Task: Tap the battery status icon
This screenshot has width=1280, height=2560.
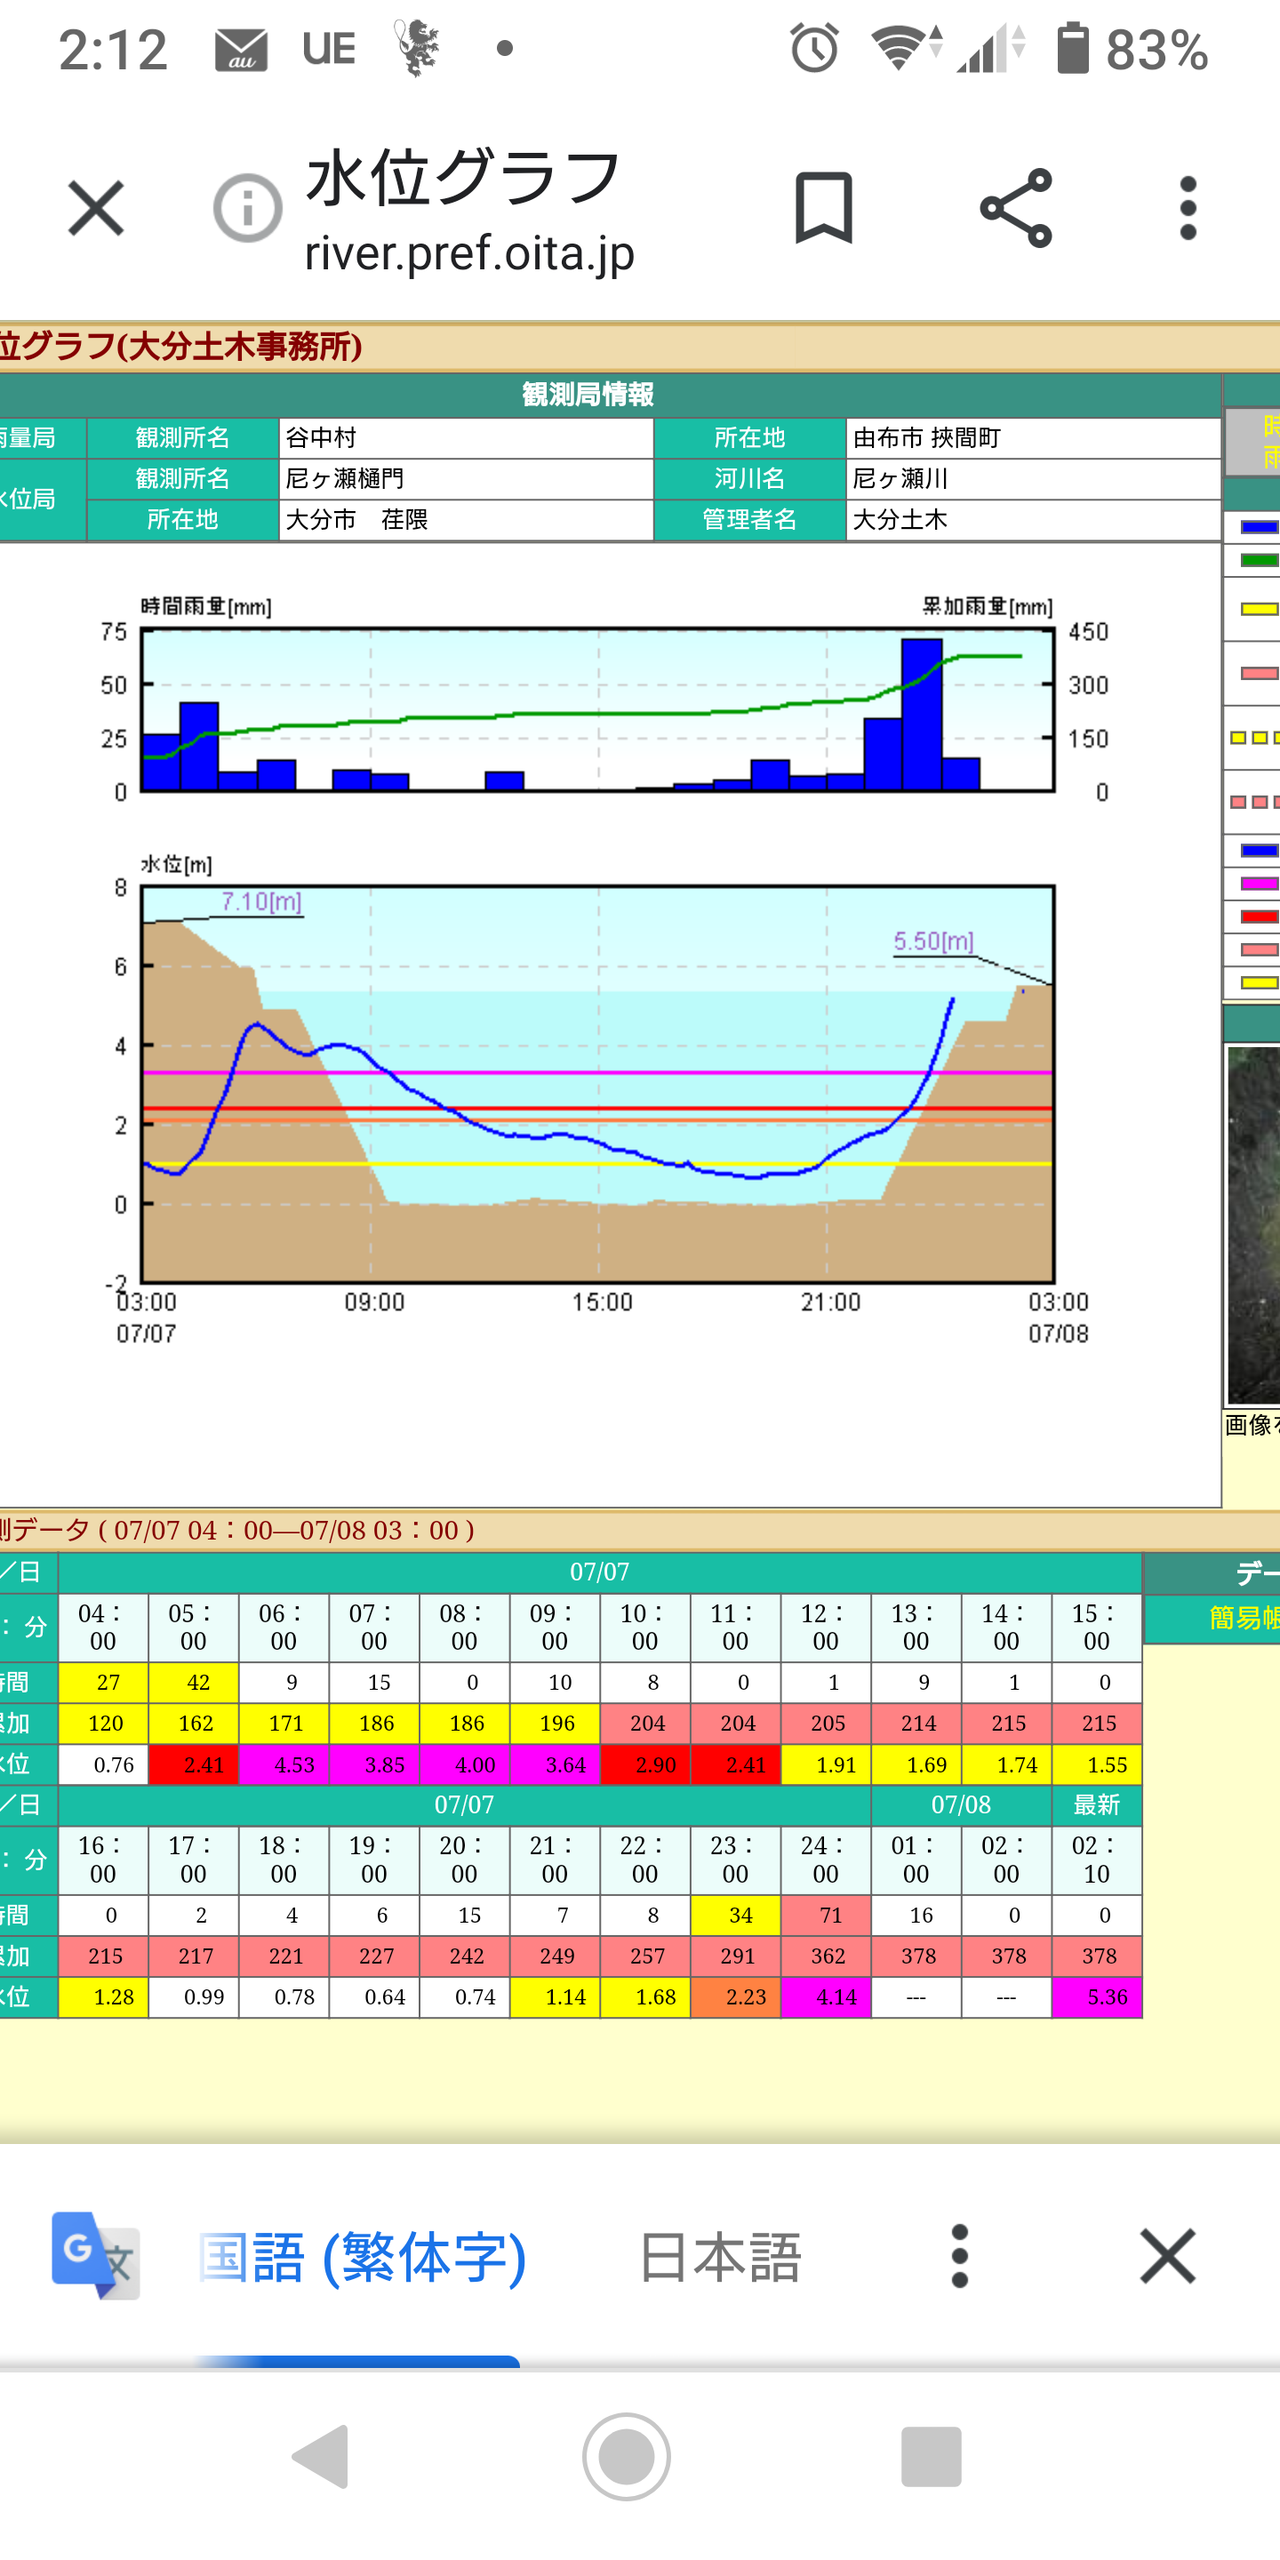Action: pos(1072,47)
